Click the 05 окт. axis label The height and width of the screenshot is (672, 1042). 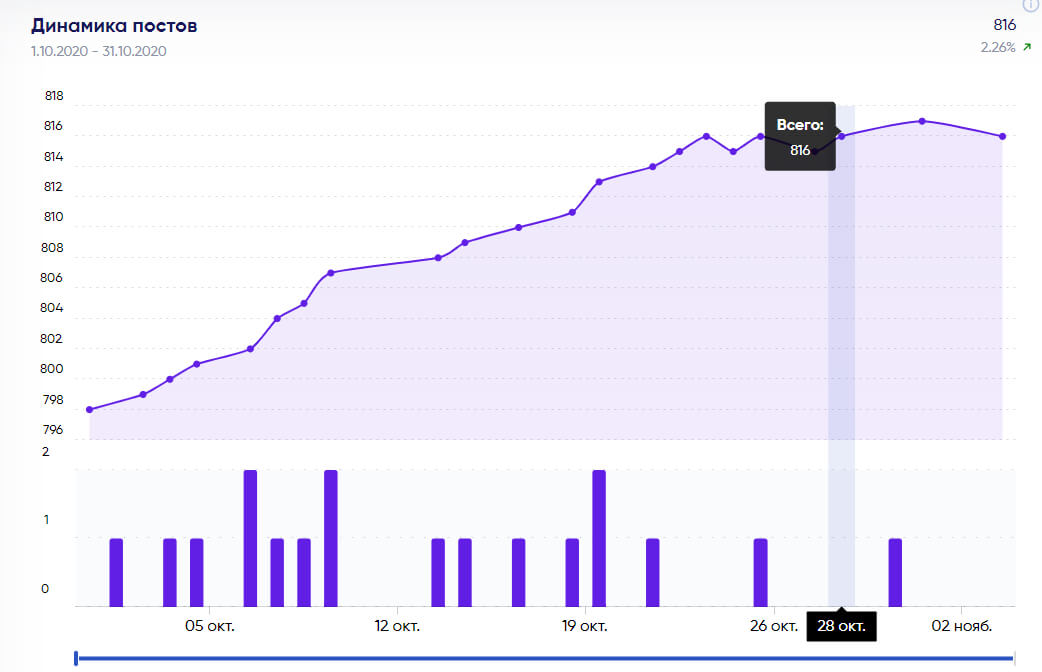click(209, 627)
